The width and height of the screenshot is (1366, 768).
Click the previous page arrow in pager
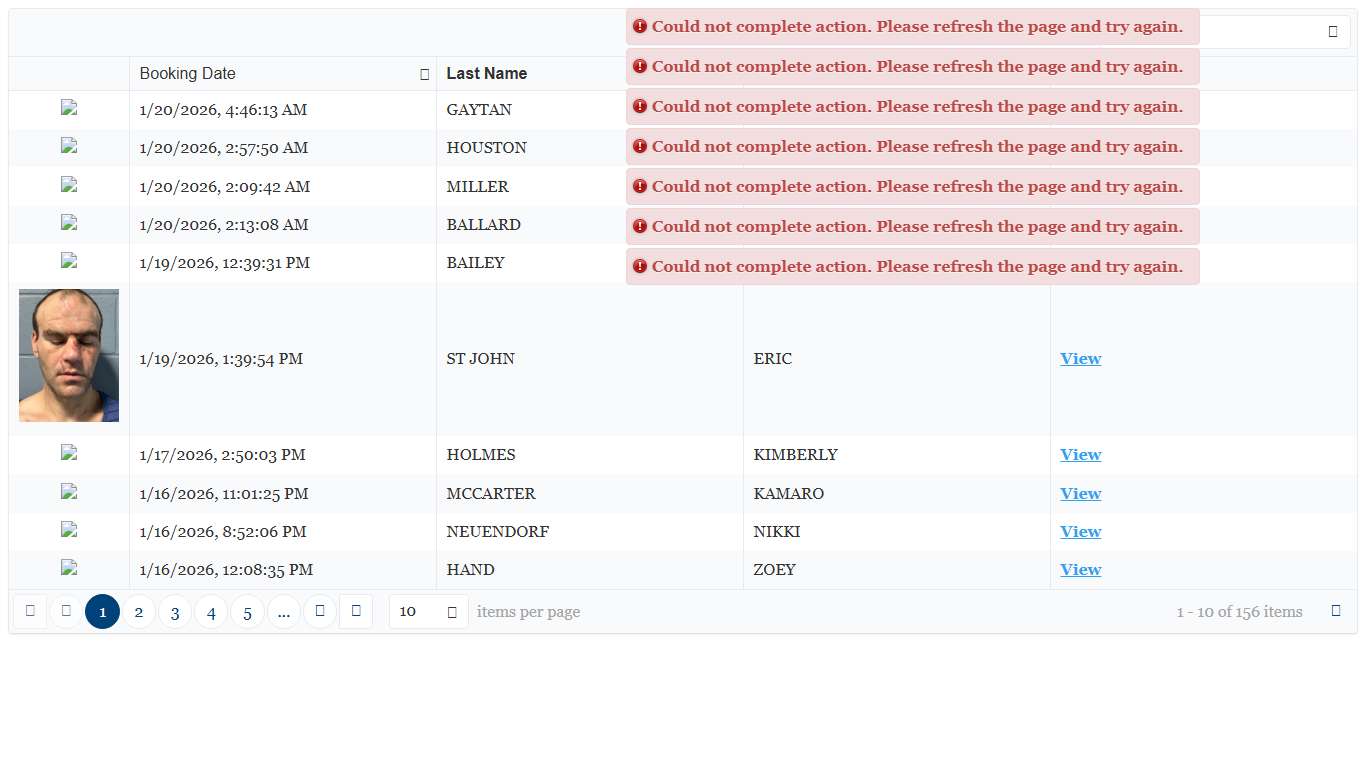66,611
